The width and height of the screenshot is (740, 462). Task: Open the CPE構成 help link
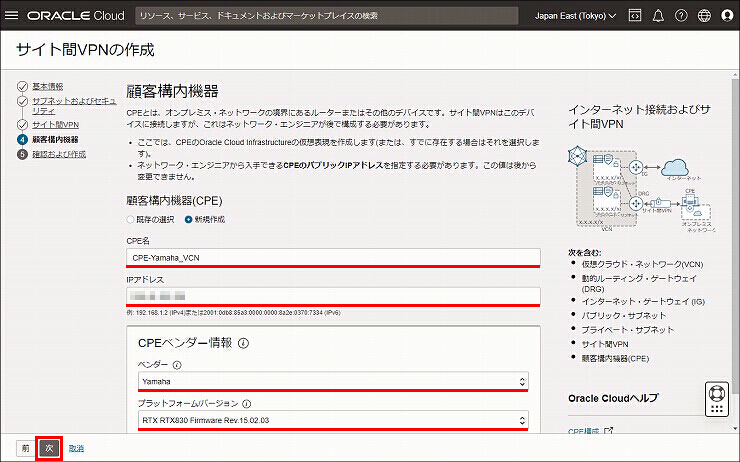click(583, 430)
